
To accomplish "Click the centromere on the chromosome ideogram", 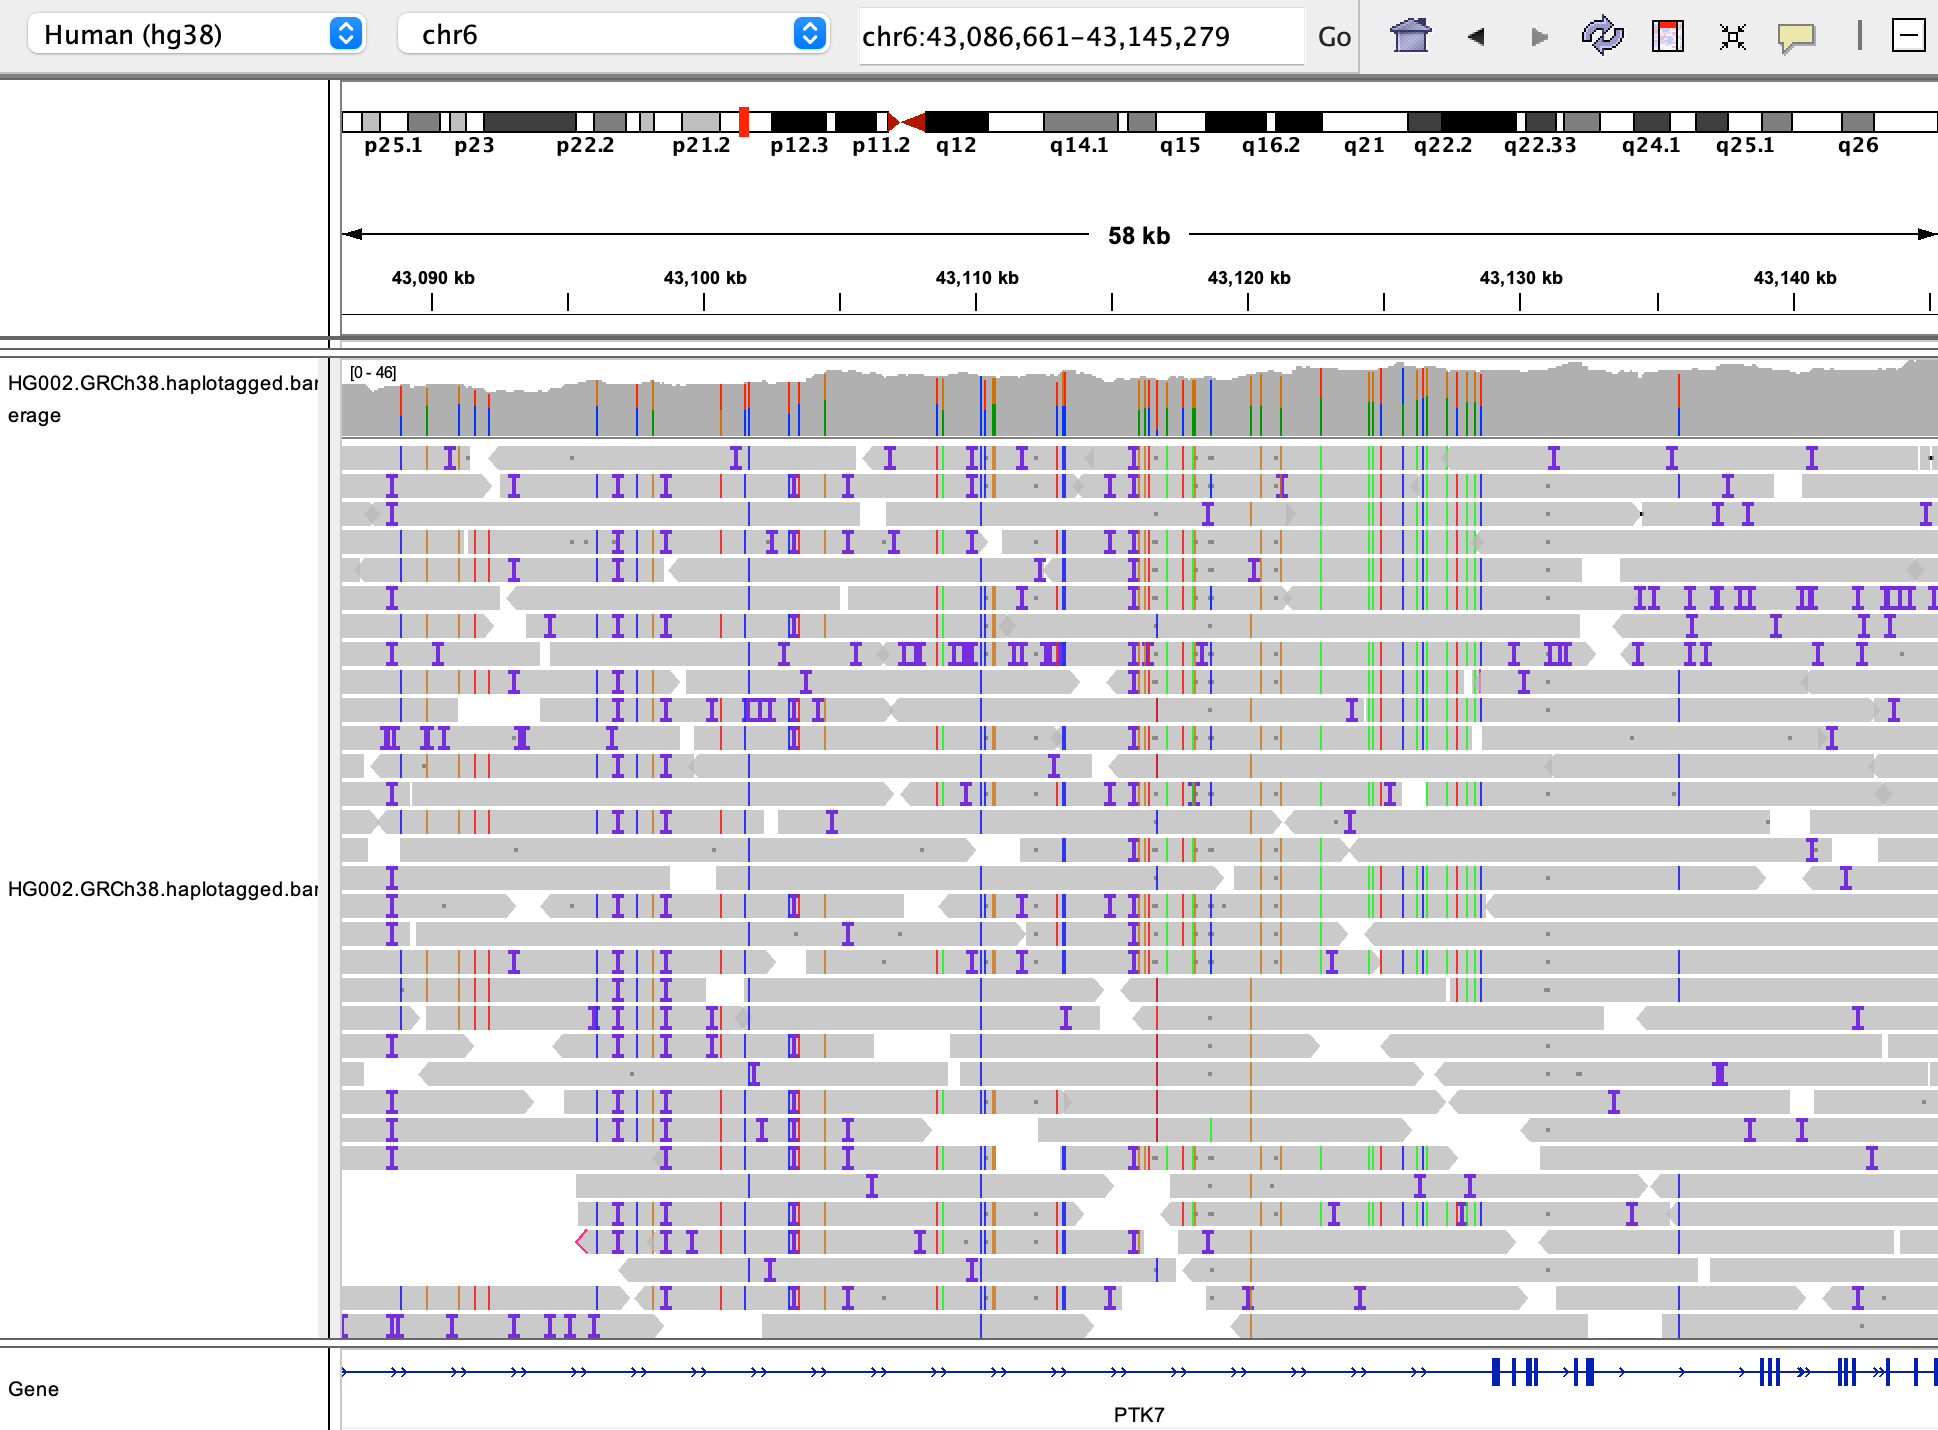I will pos(906,122).
